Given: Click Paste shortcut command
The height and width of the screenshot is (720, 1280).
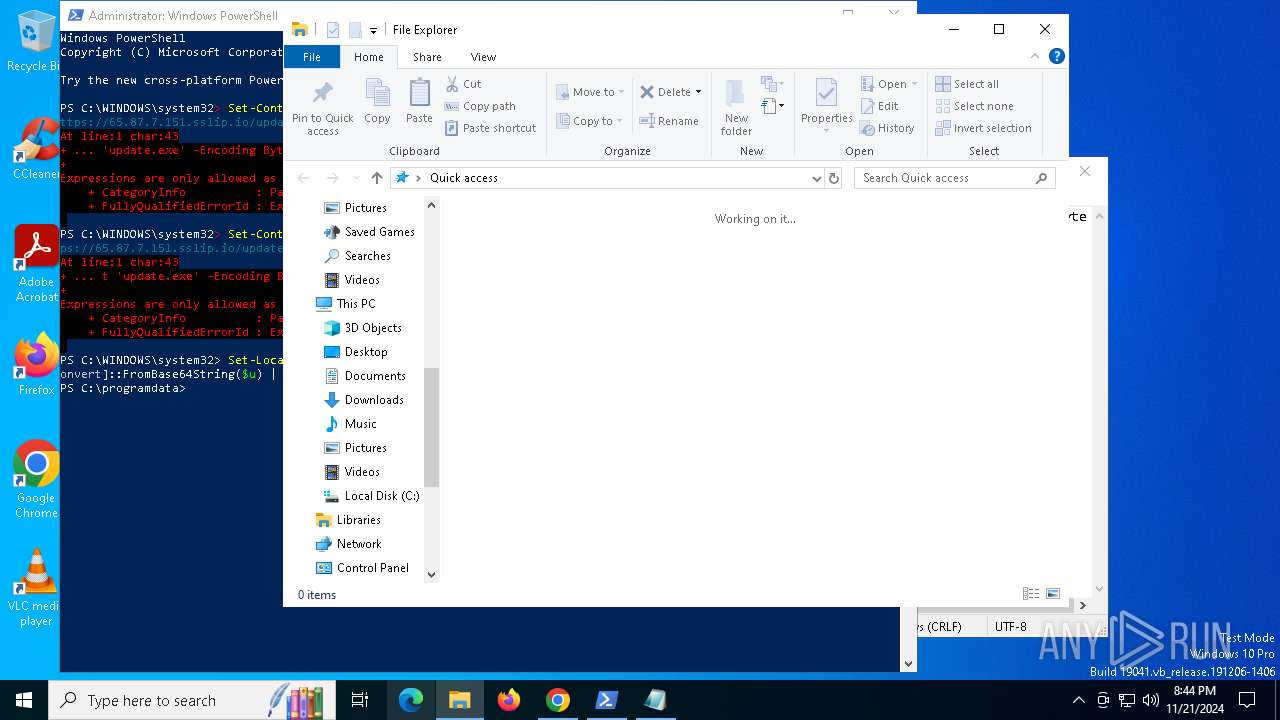Looking at the screenshot, I should [490, 128].
